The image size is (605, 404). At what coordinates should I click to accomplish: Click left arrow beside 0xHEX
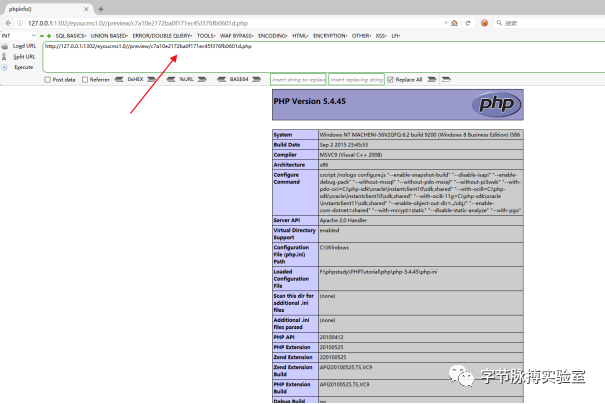tap(119, 79)
